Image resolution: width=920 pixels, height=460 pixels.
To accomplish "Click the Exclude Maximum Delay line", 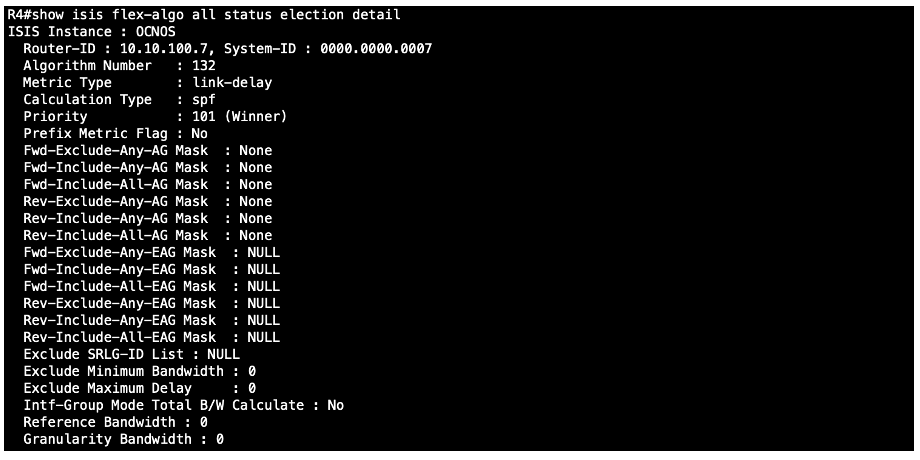I will click(140, 388).
